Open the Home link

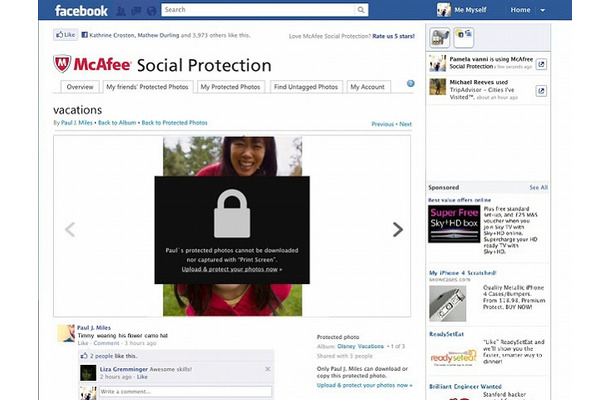click(x=520, y=10)
